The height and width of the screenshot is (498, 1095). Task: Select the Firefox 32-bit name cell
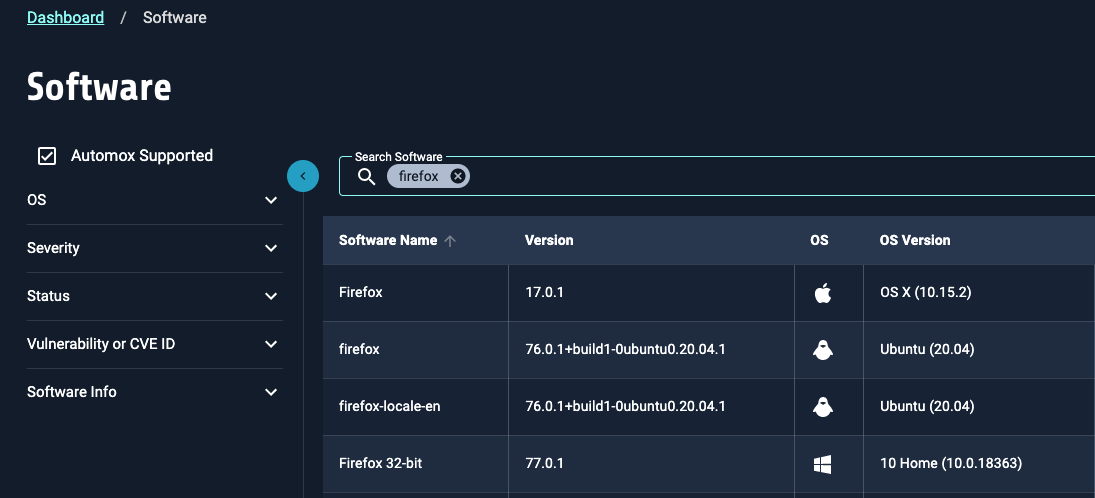(x=416, y=464)
